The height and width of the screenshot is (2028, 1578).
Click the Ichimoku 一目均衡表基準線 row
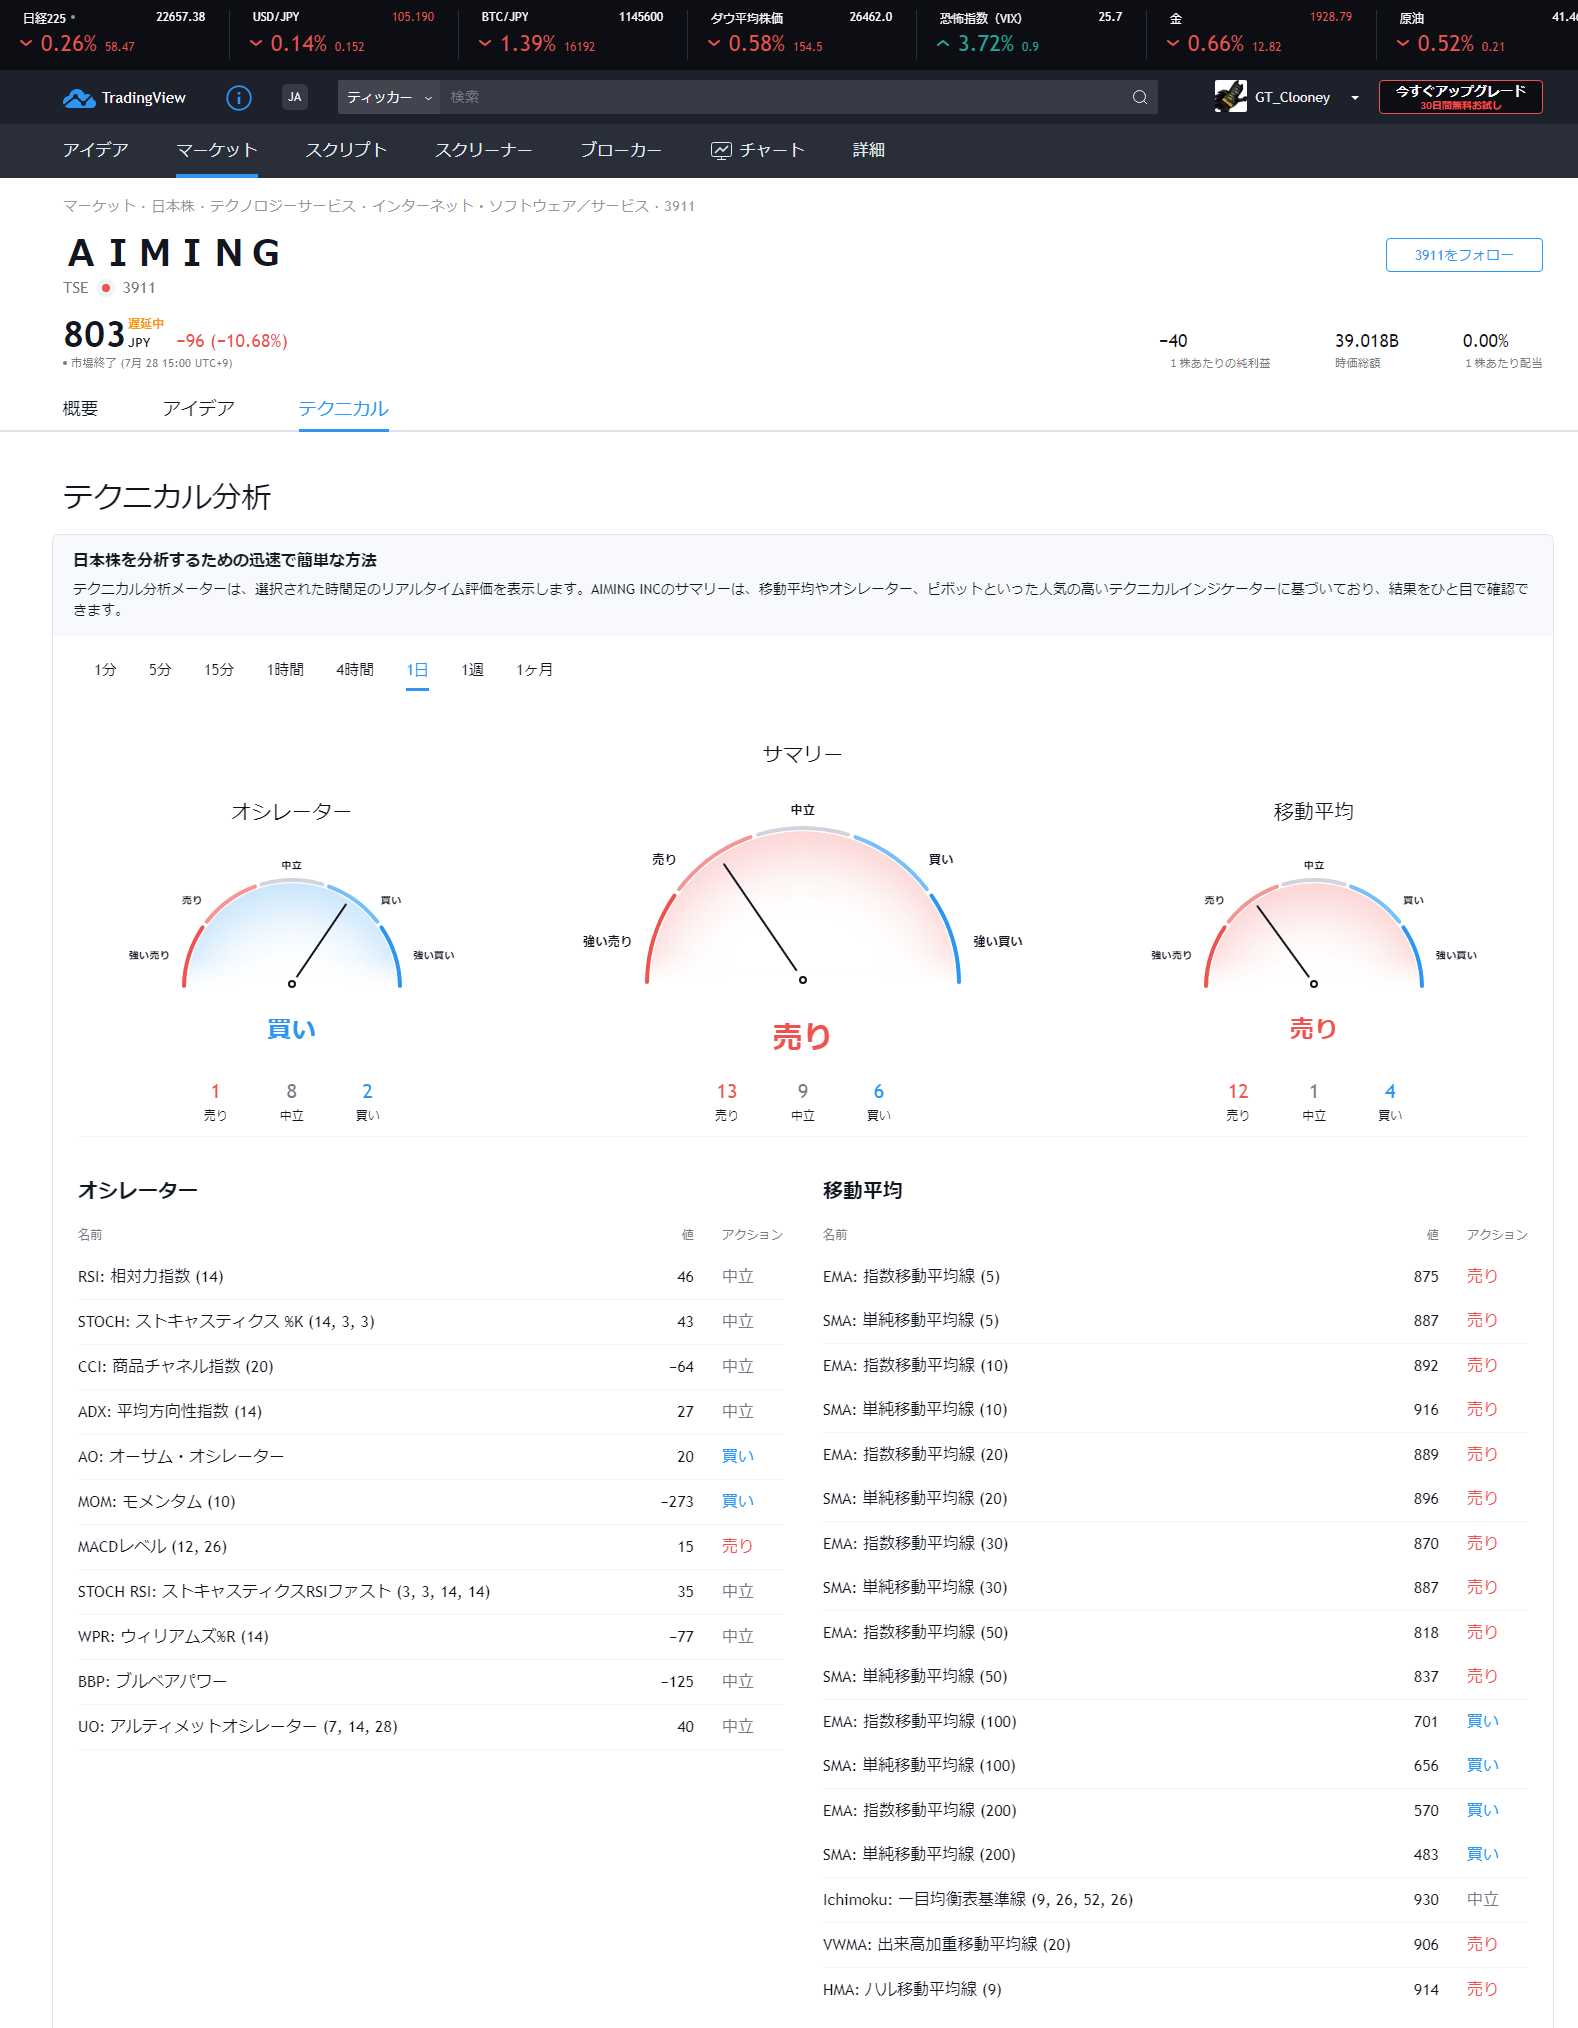tap(1175, 1899)
